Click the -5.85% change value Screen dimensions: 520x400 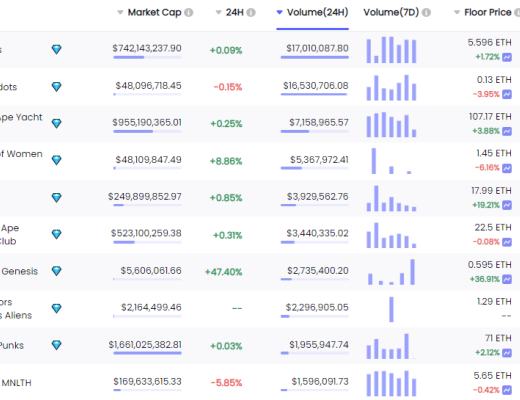pyautogui.click(x=226, y=383)
